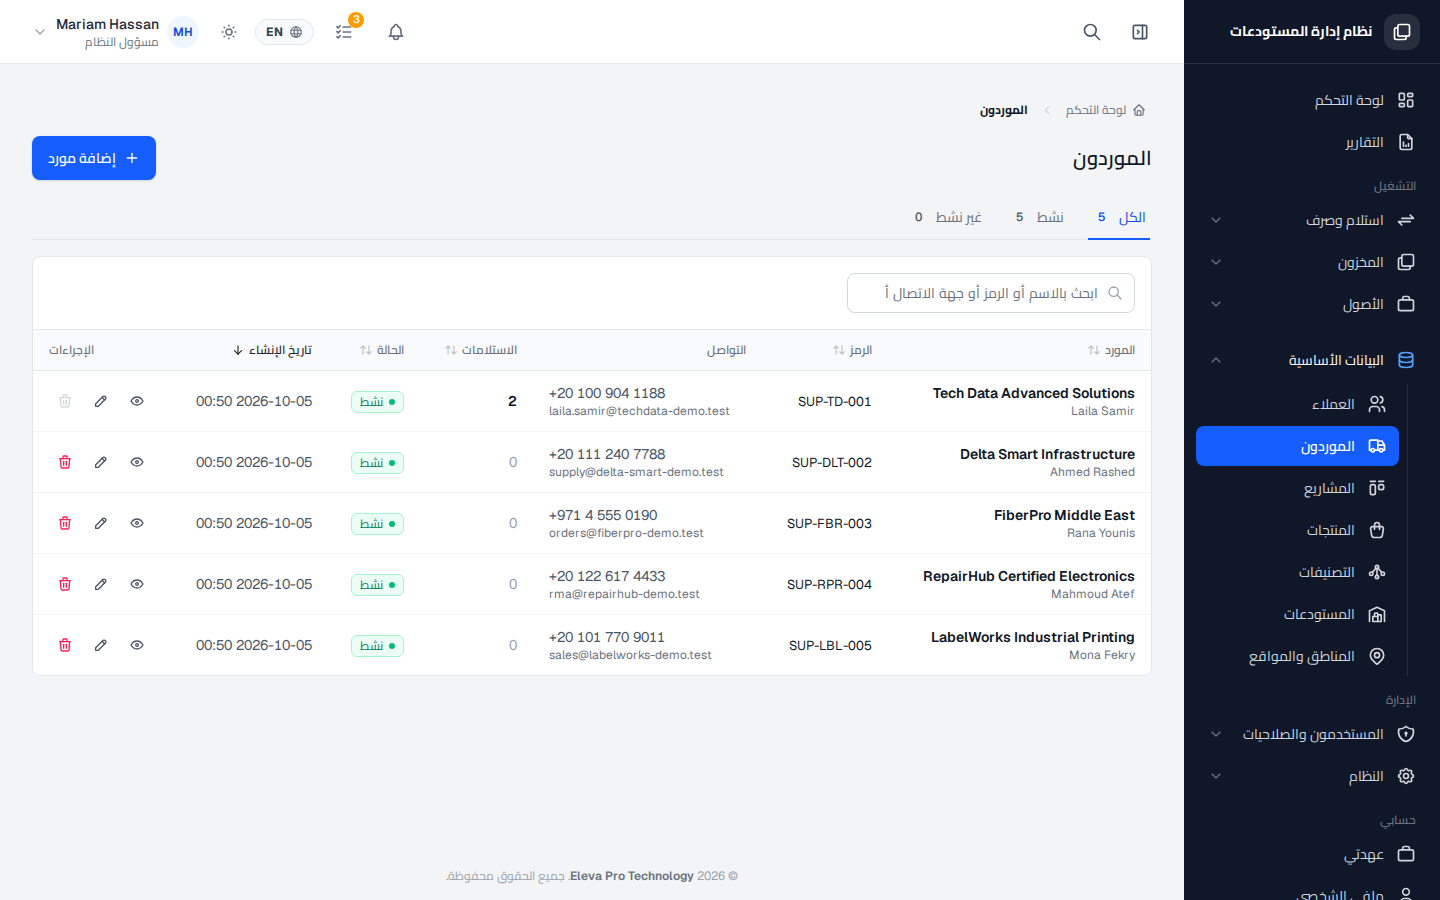Screen dimensions: 1440x900
Task: Focus the supplier search field
Action: click(991, 293)
